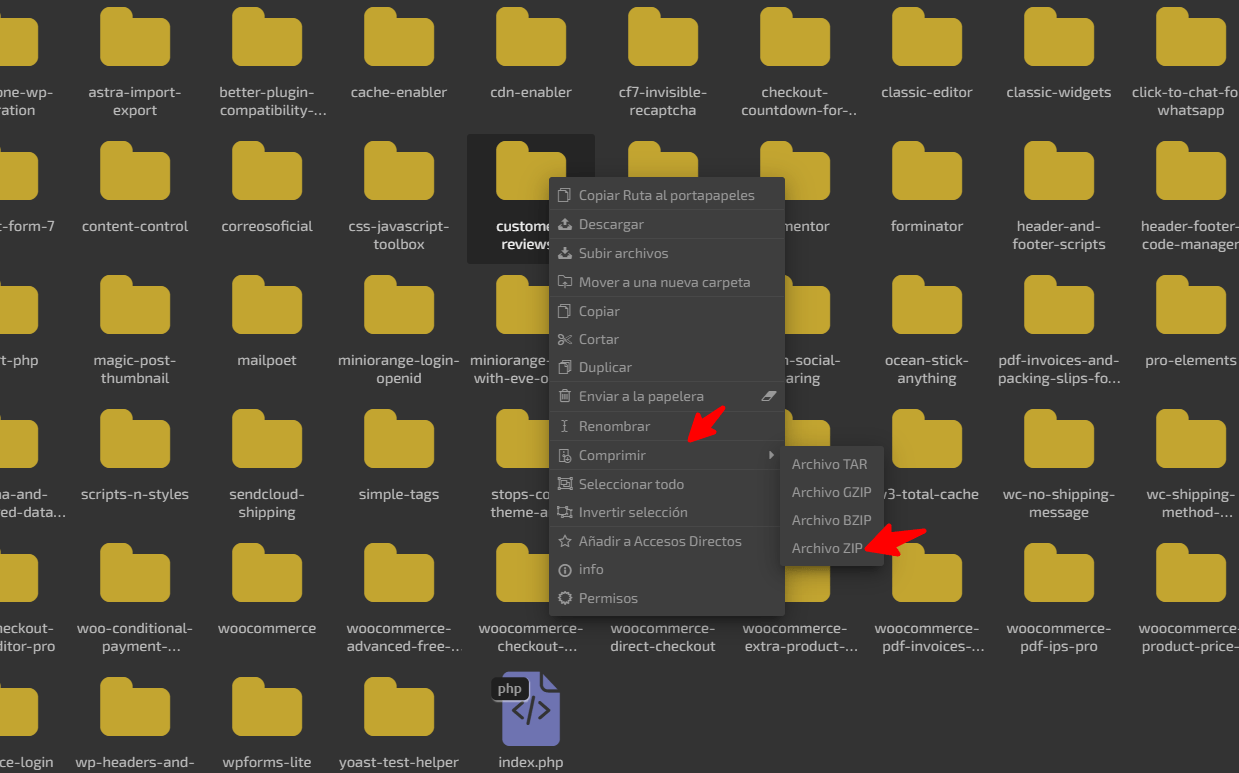The height and width of the screenshot is (773, 1239).
Task: Click the gear icon beside Permisos
Action: pos(565,598)
